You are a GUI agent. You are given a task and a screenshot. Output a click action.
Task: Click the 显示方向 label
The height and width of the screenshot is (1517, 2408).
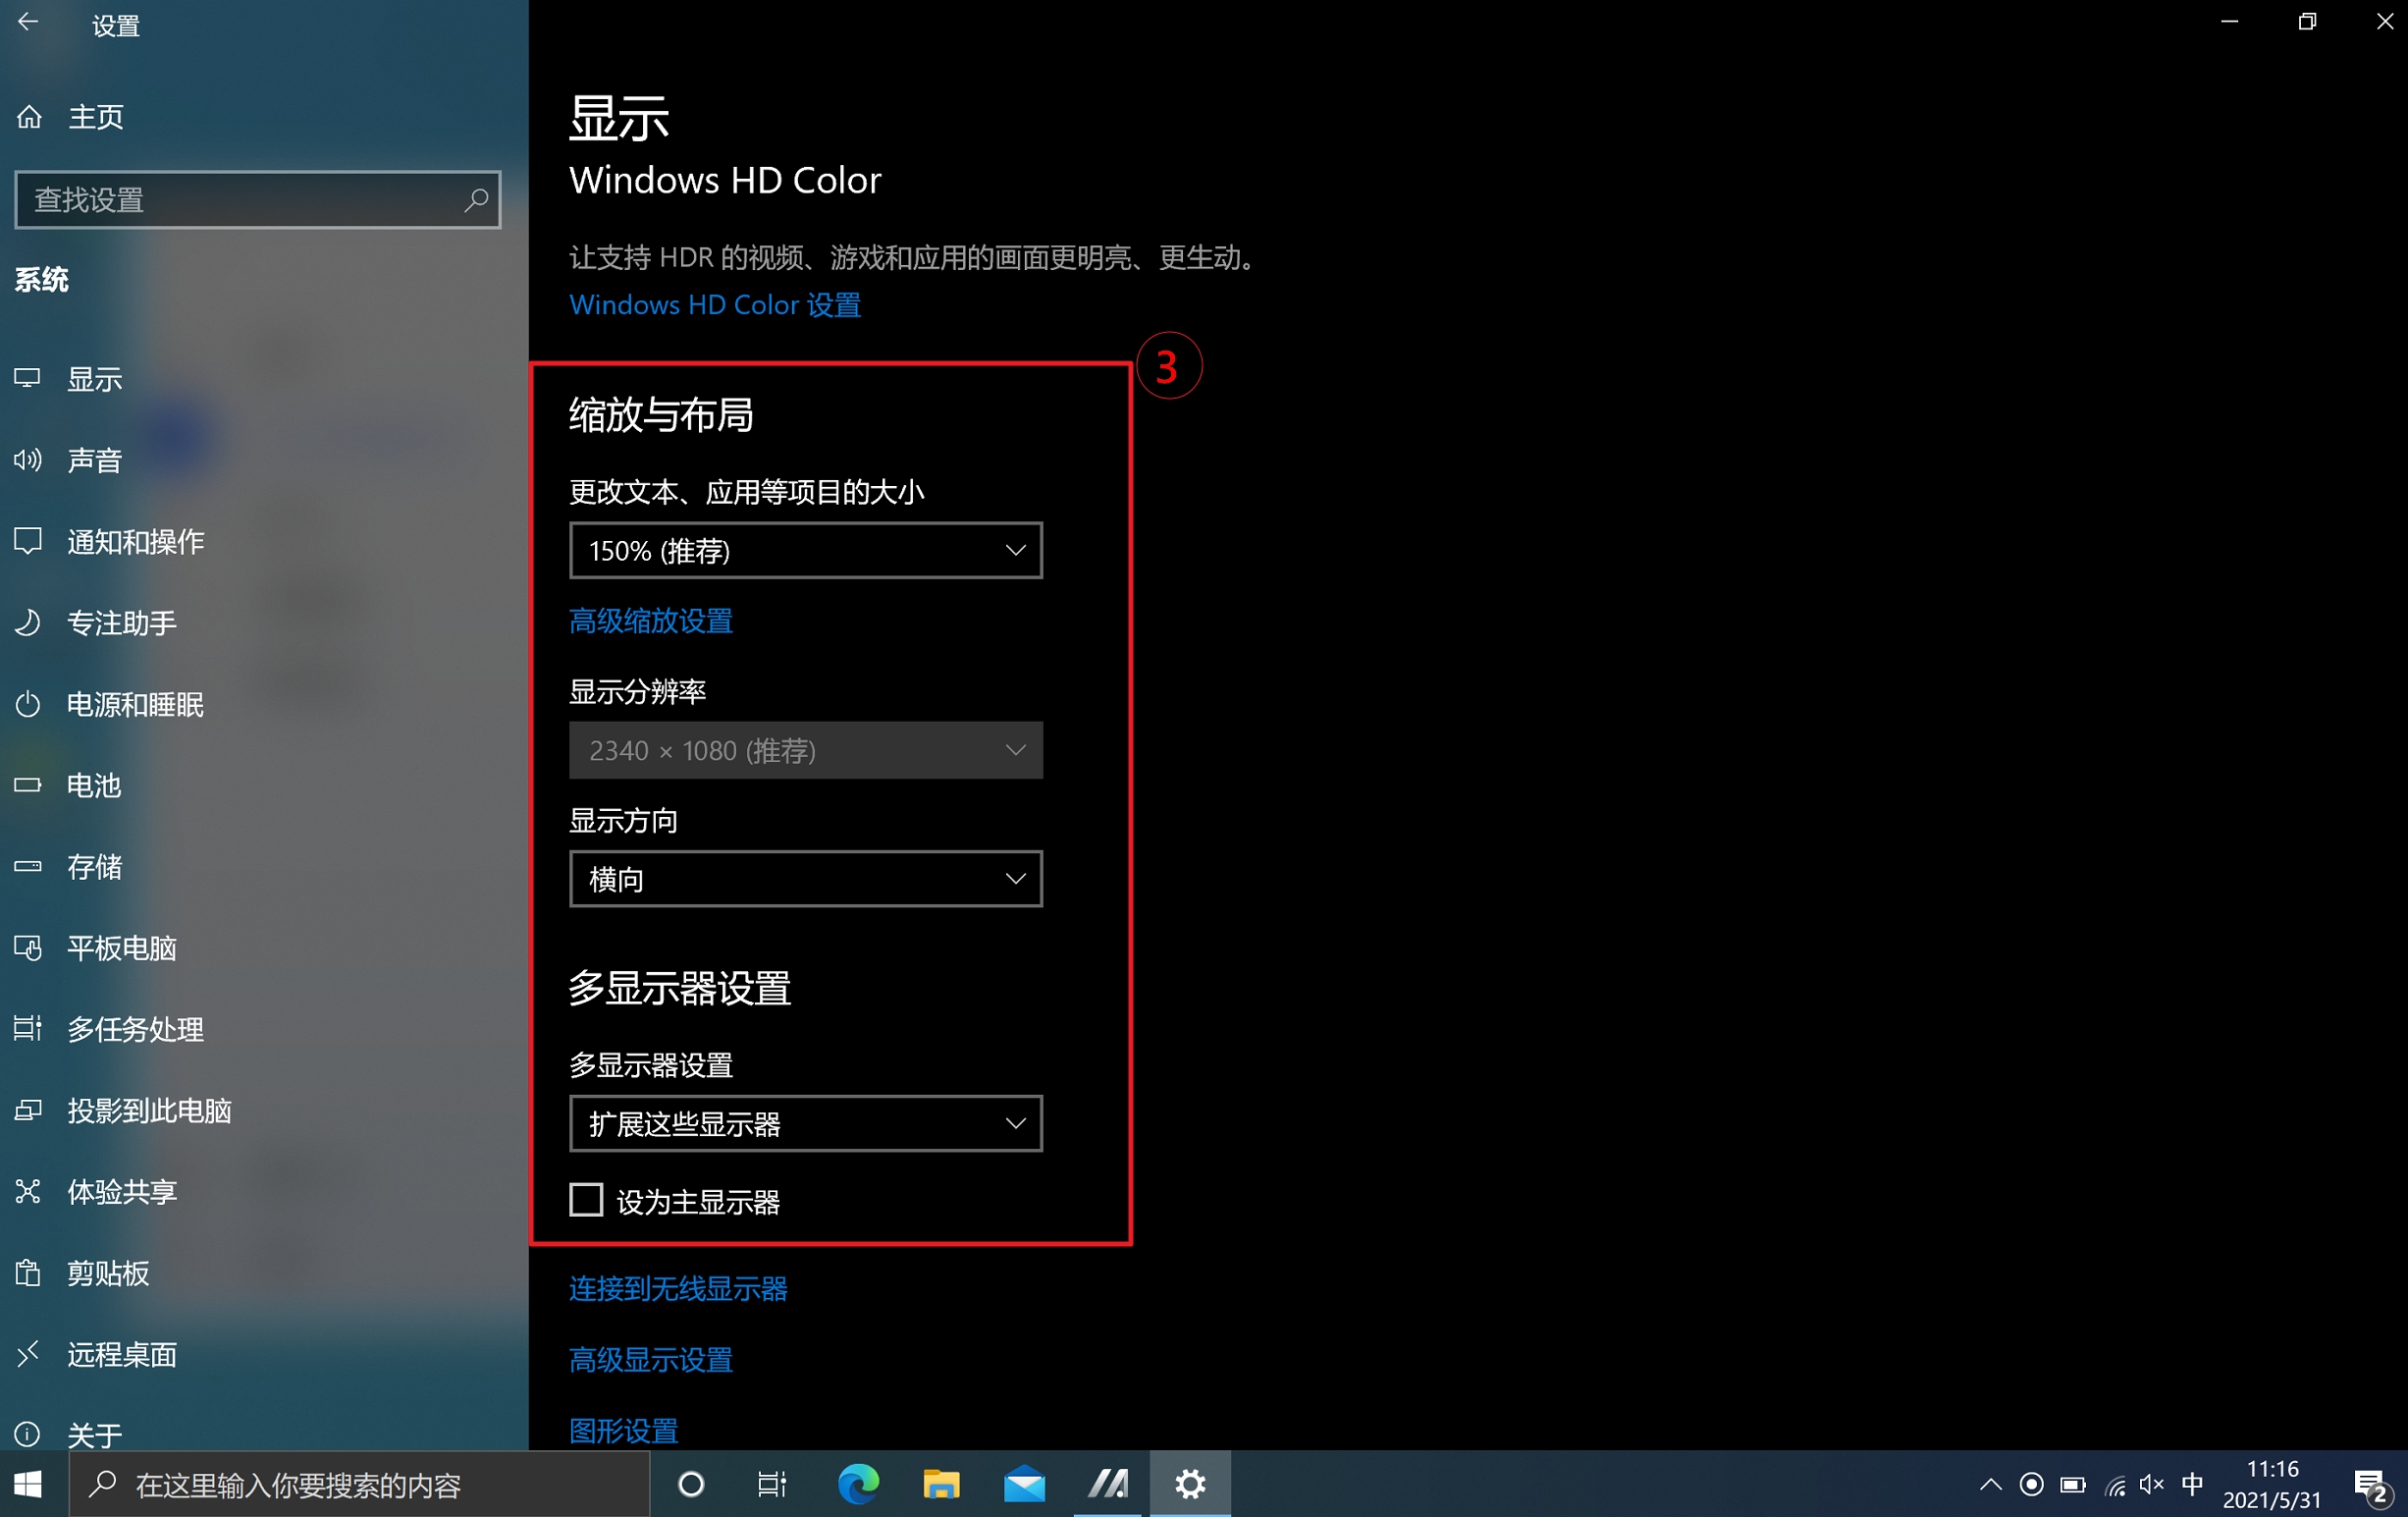click(x=624, y=821)
